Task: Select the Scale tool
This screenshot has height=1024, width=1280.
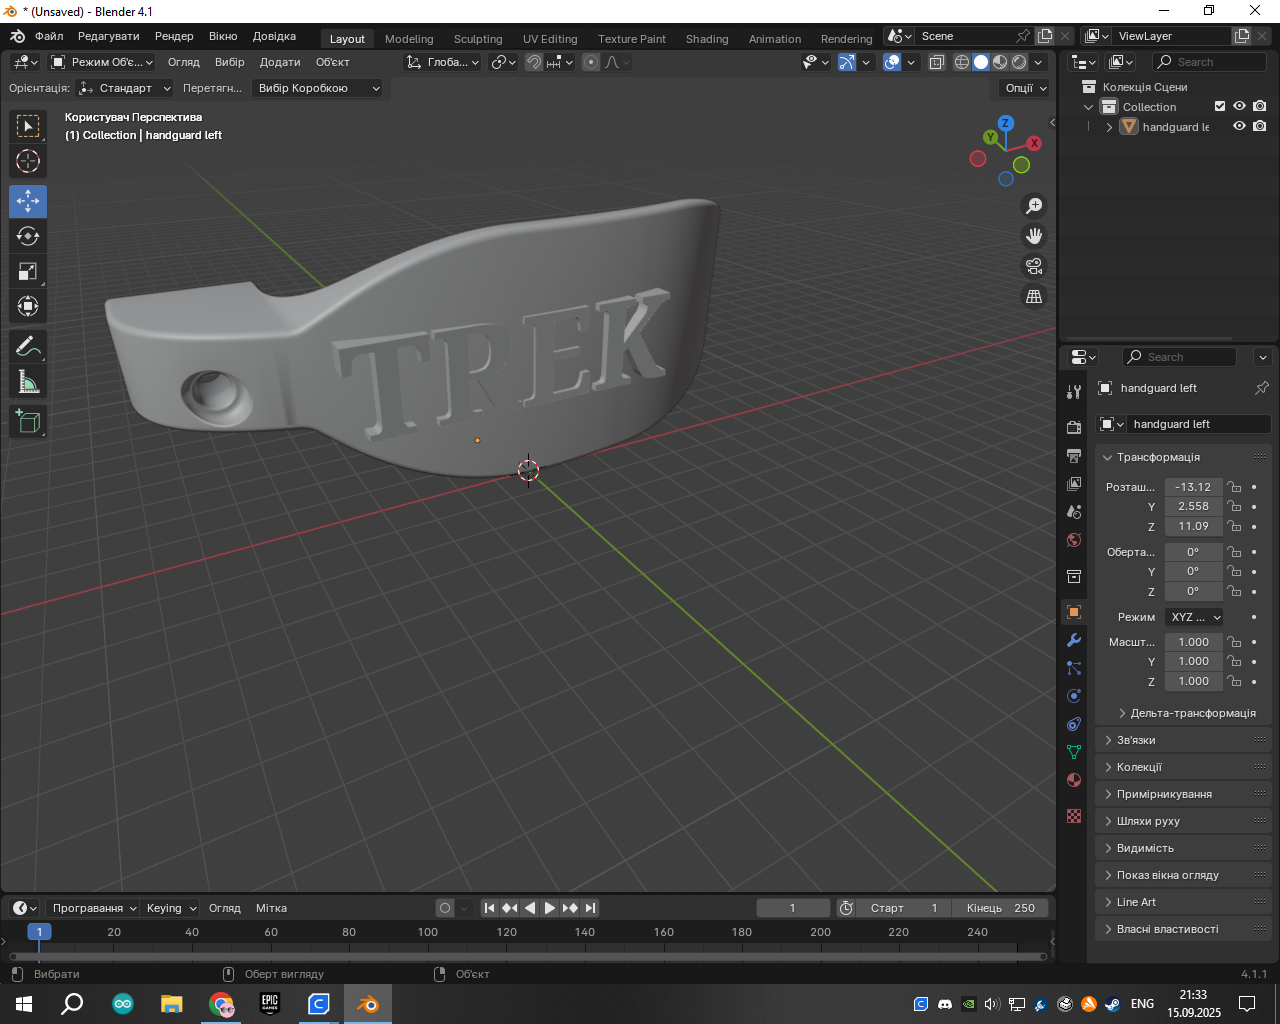Action: [x=28, y=271]
